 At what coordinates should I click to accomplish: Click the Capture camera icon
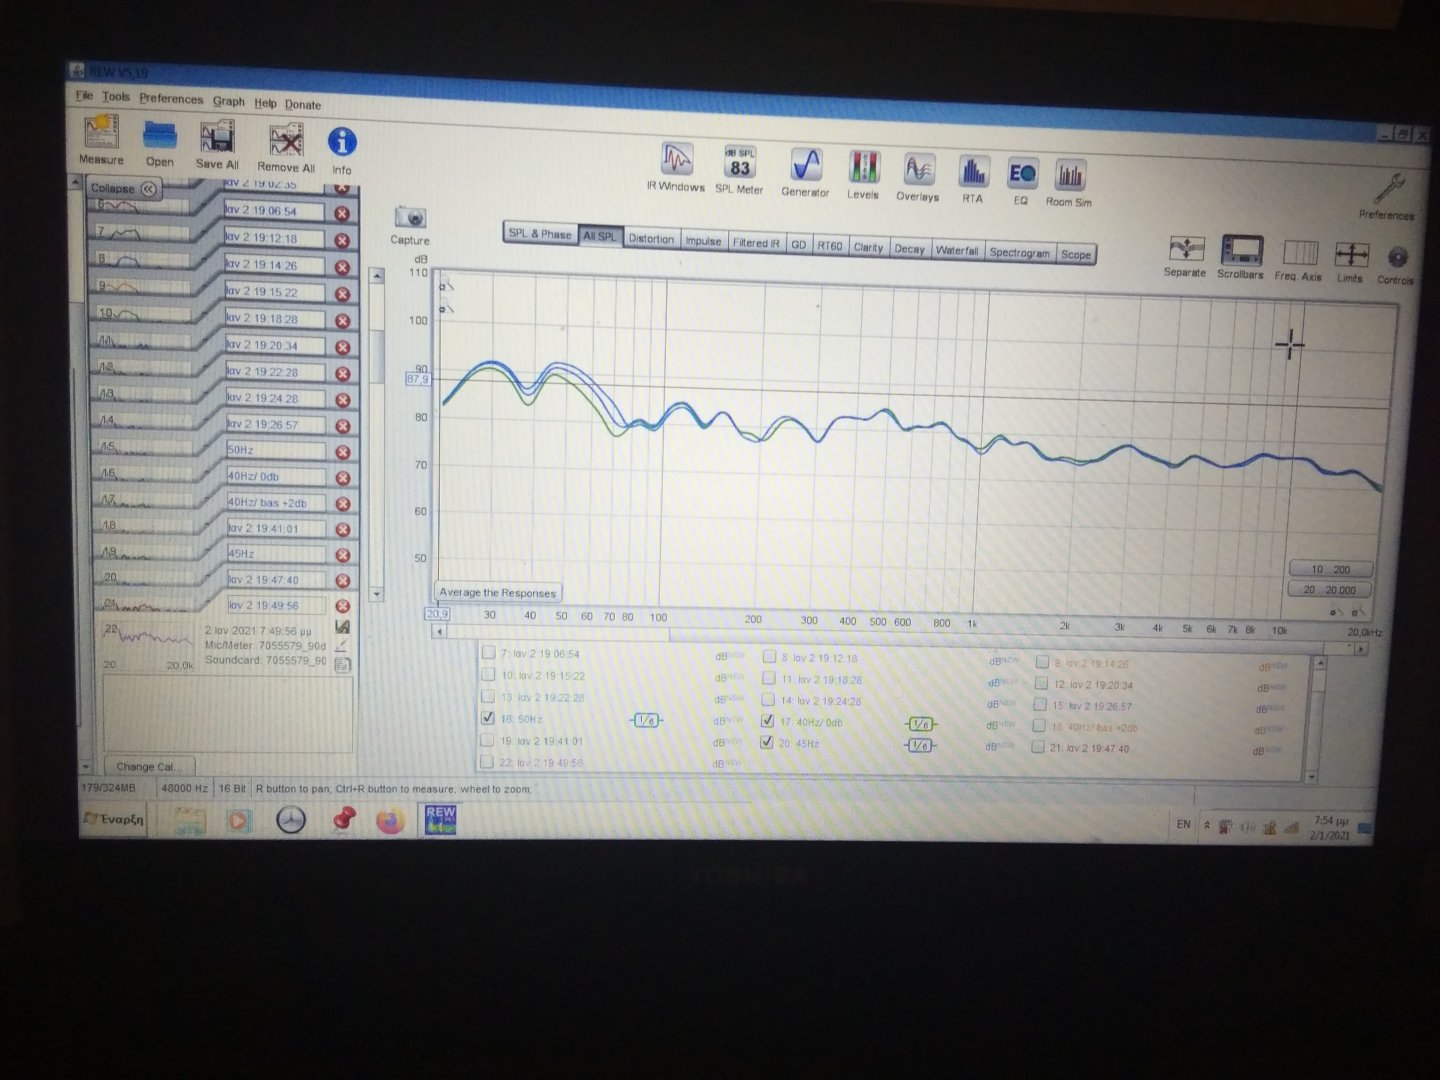(410, 218)
